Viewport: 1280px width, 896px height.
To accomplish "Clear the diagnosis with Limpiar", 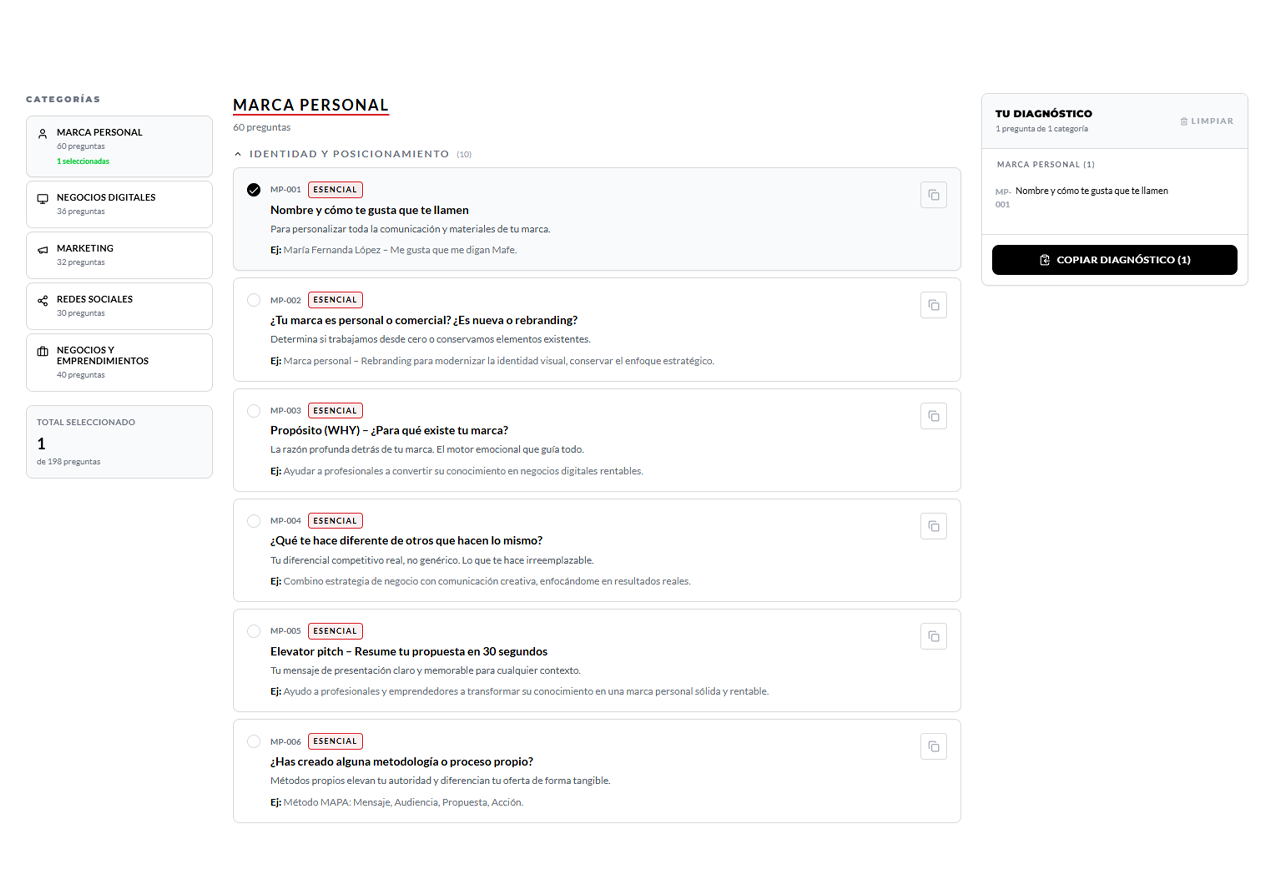I will (1206, 121).
